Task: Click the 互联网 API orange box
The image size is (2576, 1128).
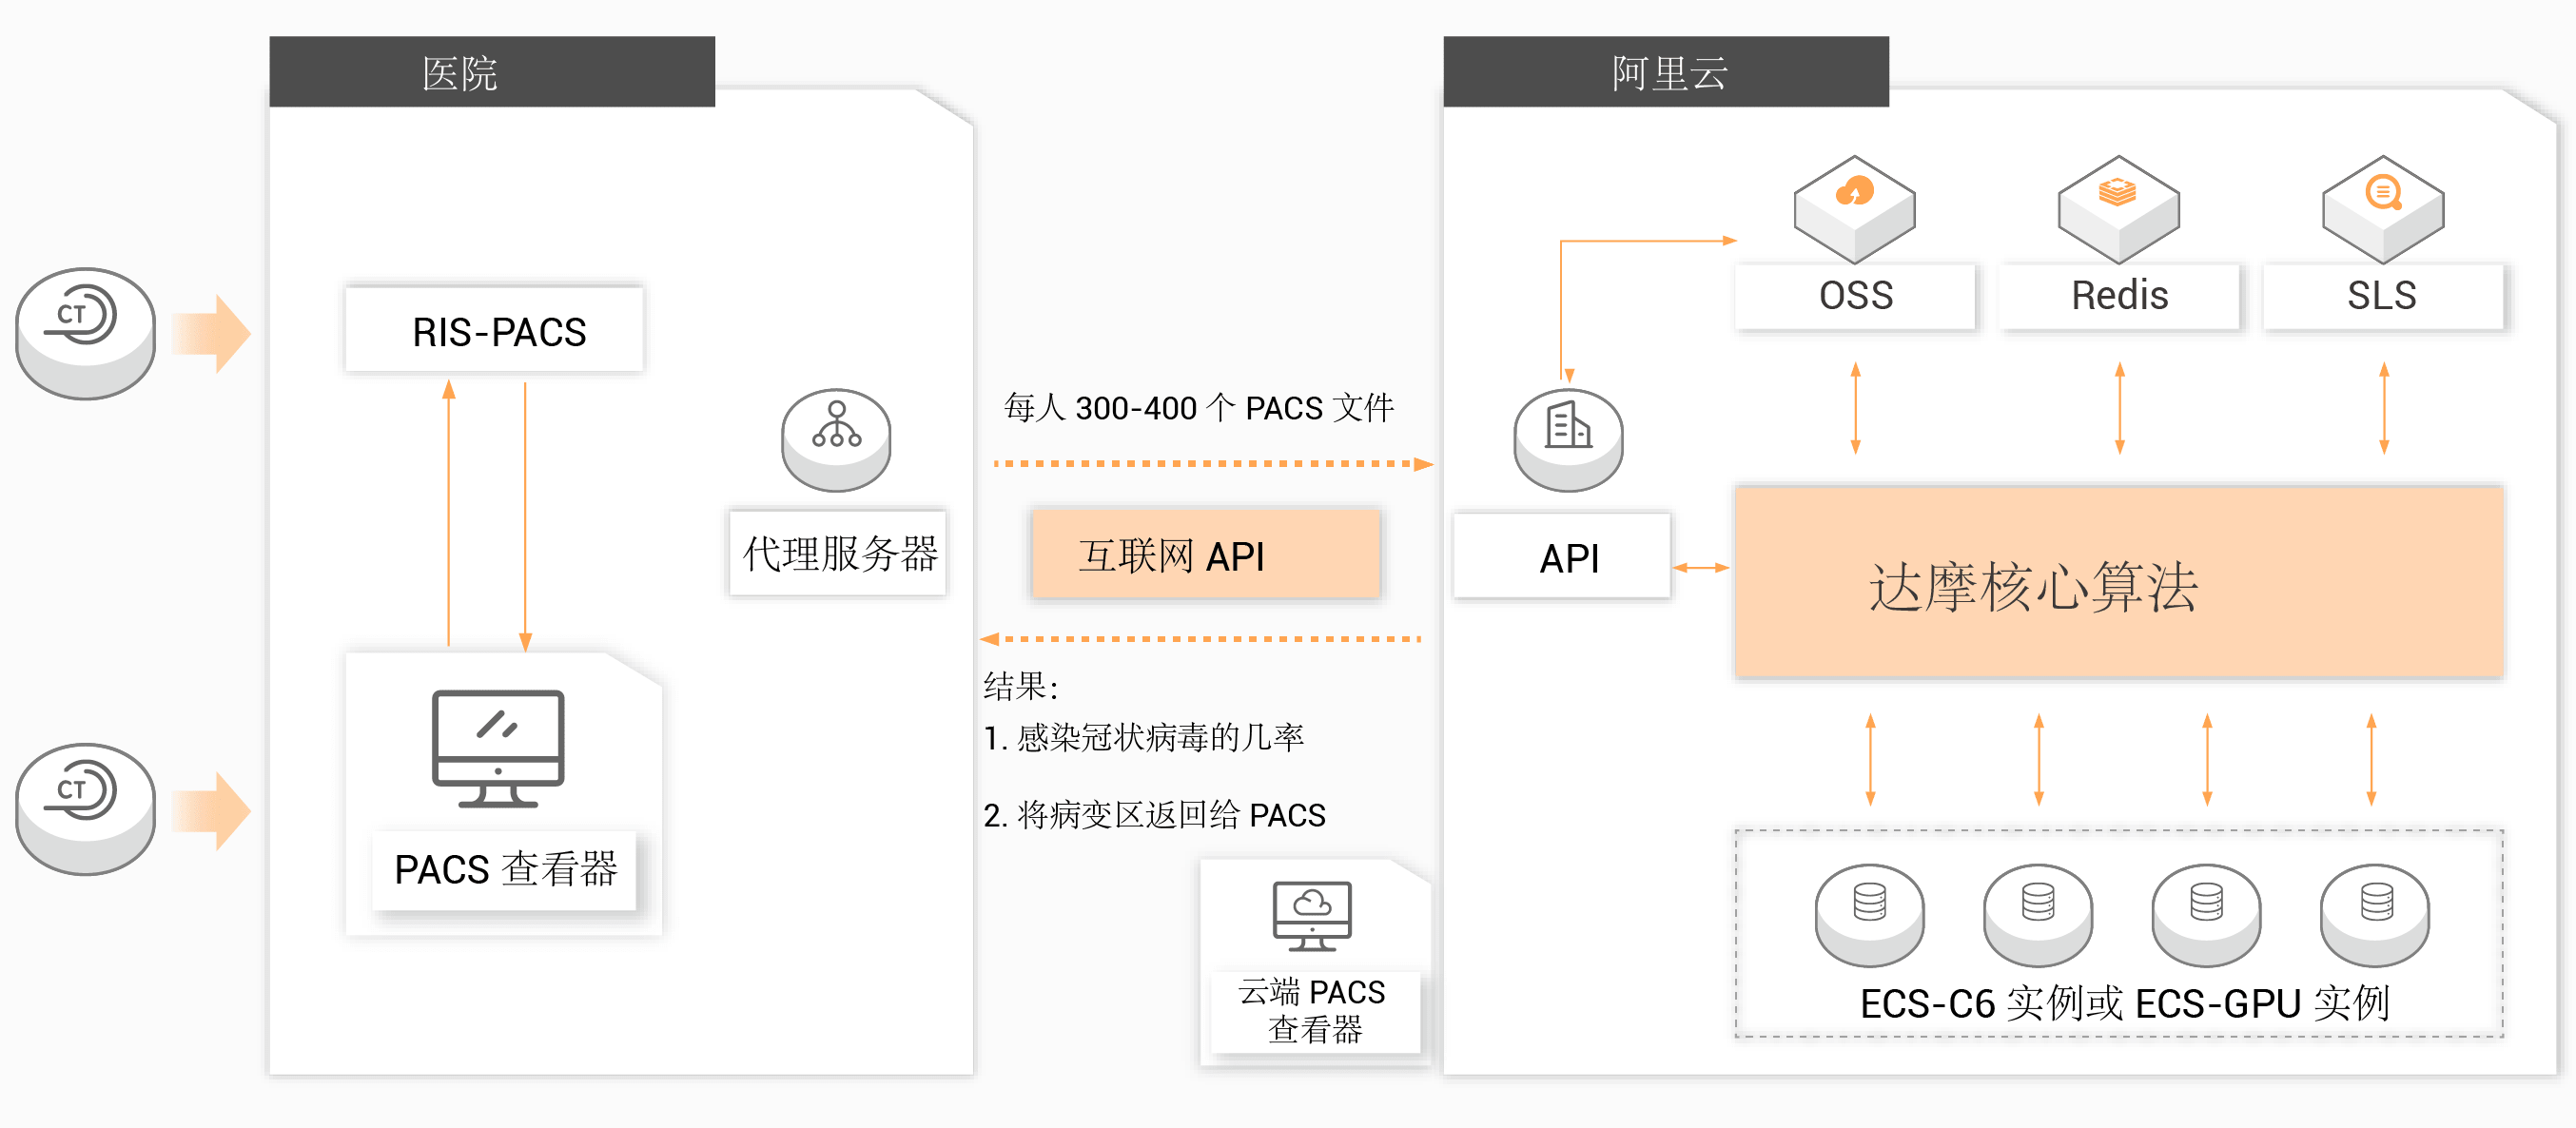Action: click(1206, 555)
